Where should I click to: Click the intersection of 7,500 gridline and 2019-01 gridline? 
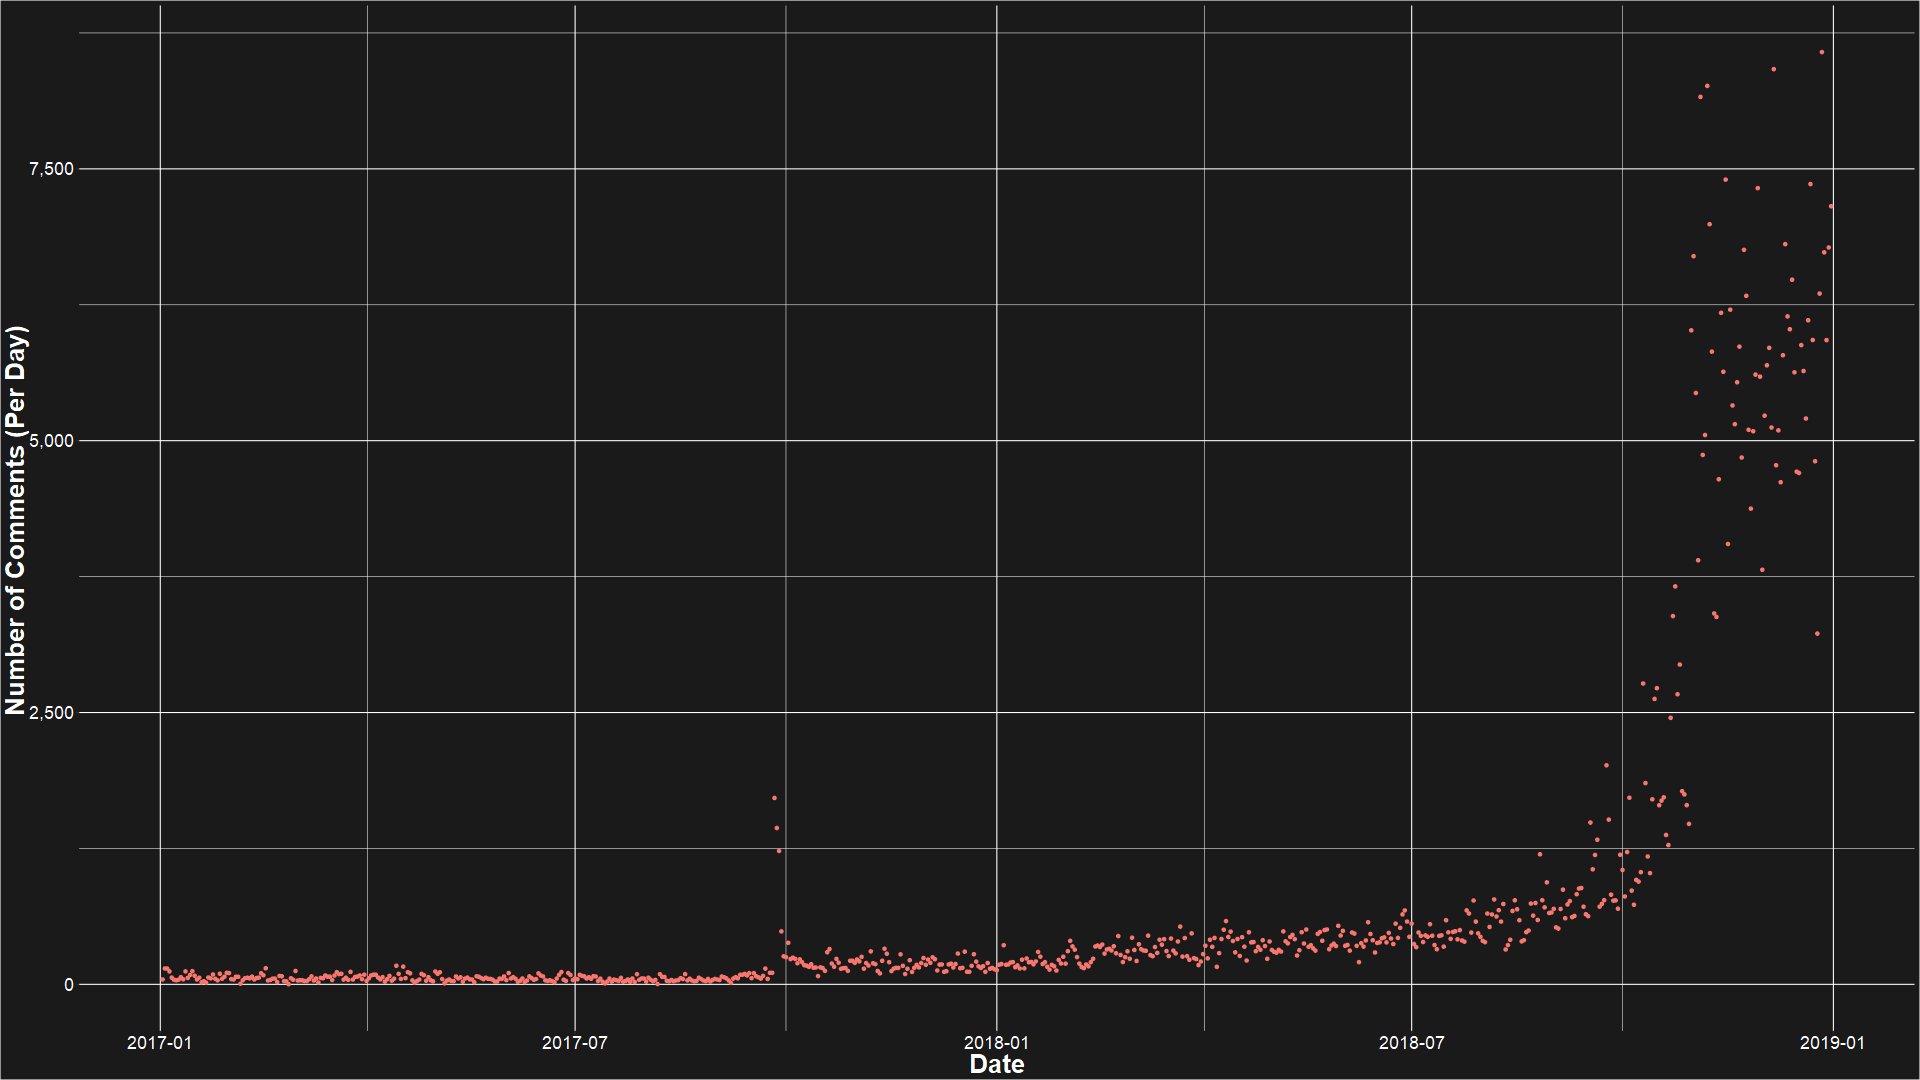pyautogui.click(x=1832, y=169)
